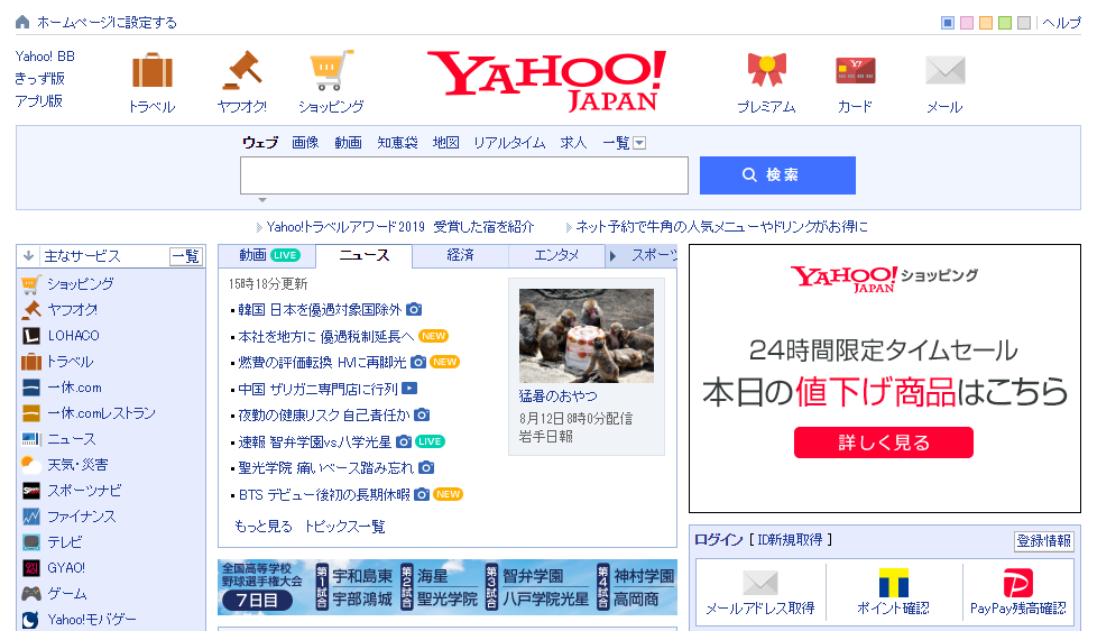Screen dimensions: 1096x636
Task: Expand the arrow below the search box
Action: pyautogui.click(x=262, y=200)
